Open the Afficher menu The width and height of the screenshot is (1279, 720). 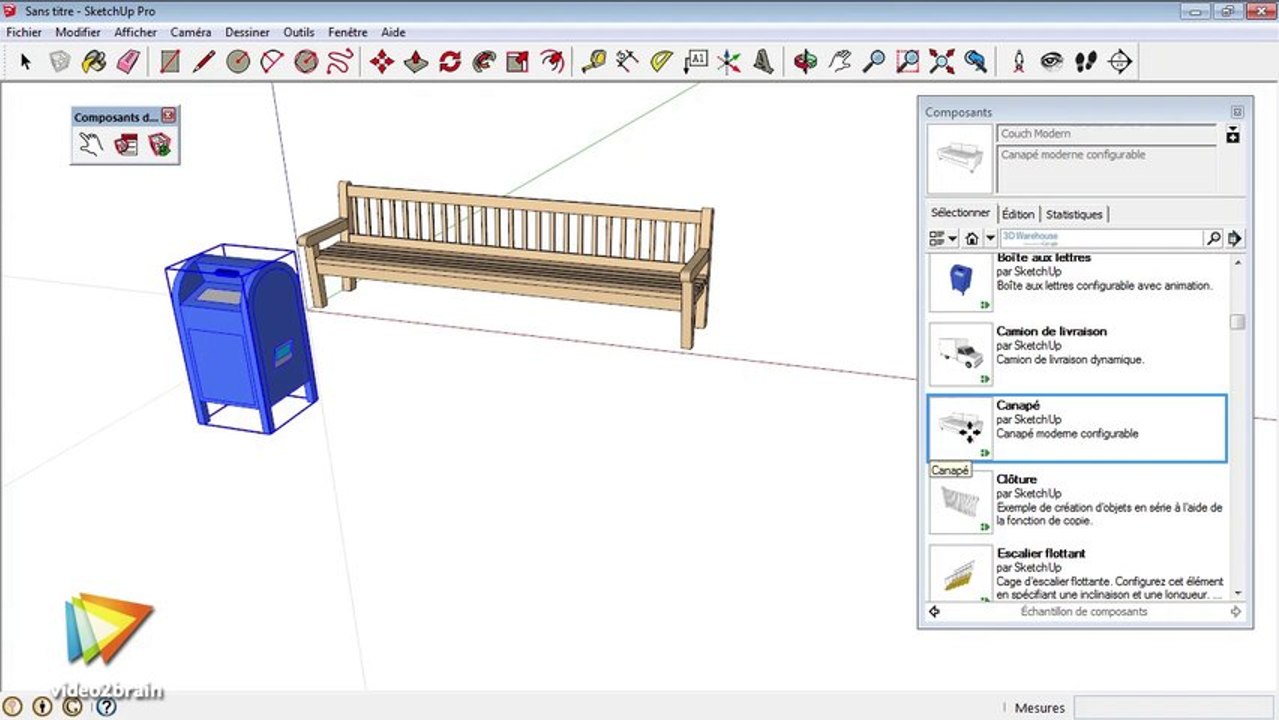136,32
